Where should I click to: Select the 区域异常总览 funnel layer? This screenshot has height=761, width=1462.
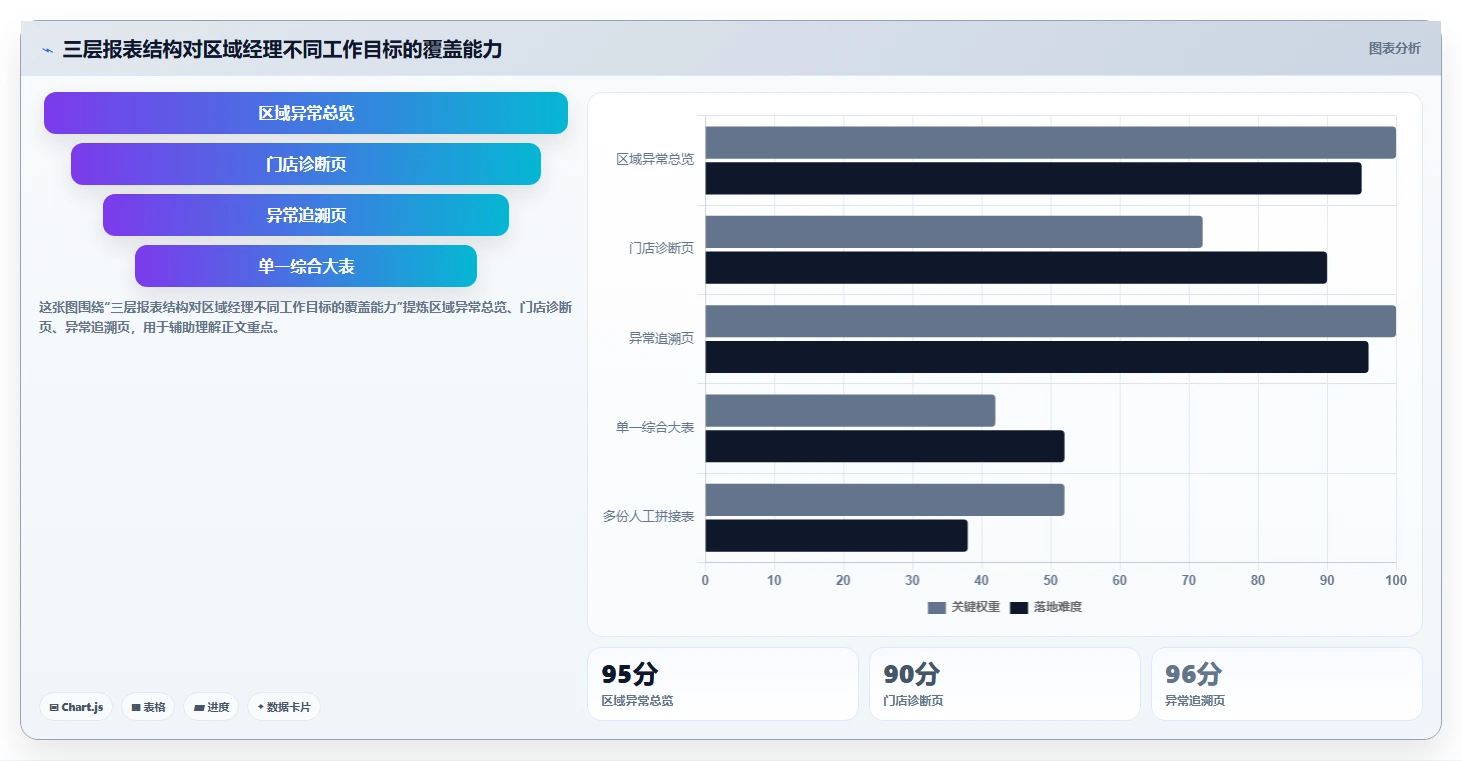[306, 113]
